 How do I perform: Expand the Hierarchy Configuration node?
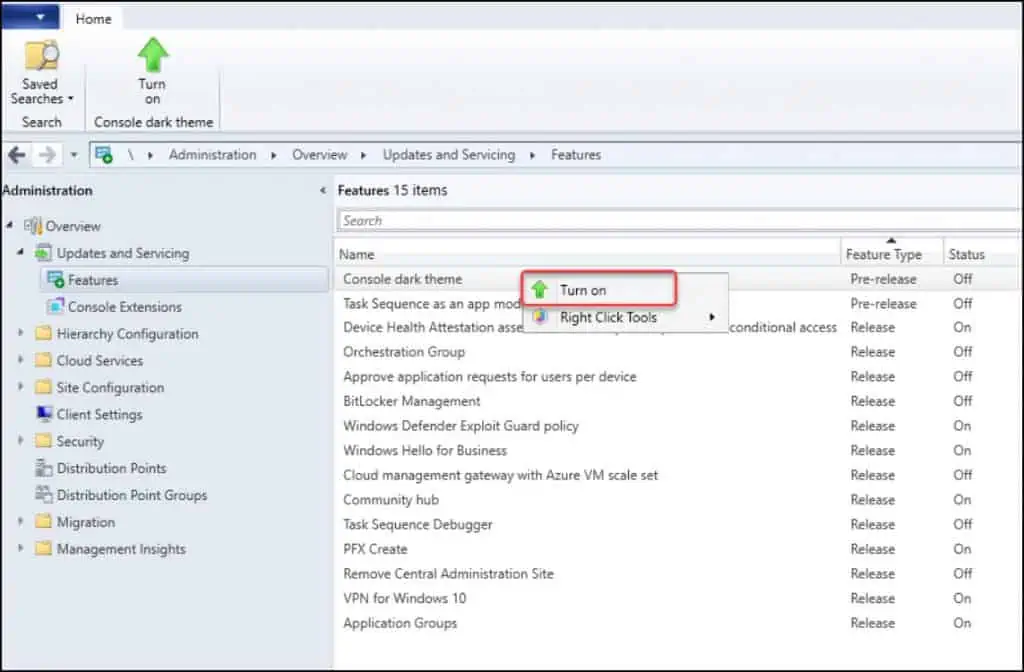pyautogui.click(x=21, y=333)
